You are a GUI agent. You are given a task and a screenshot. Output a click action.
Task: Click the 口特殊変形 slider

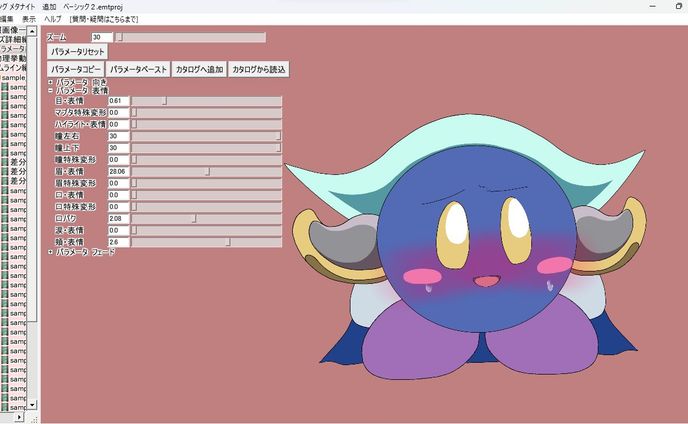pos(207,207)
